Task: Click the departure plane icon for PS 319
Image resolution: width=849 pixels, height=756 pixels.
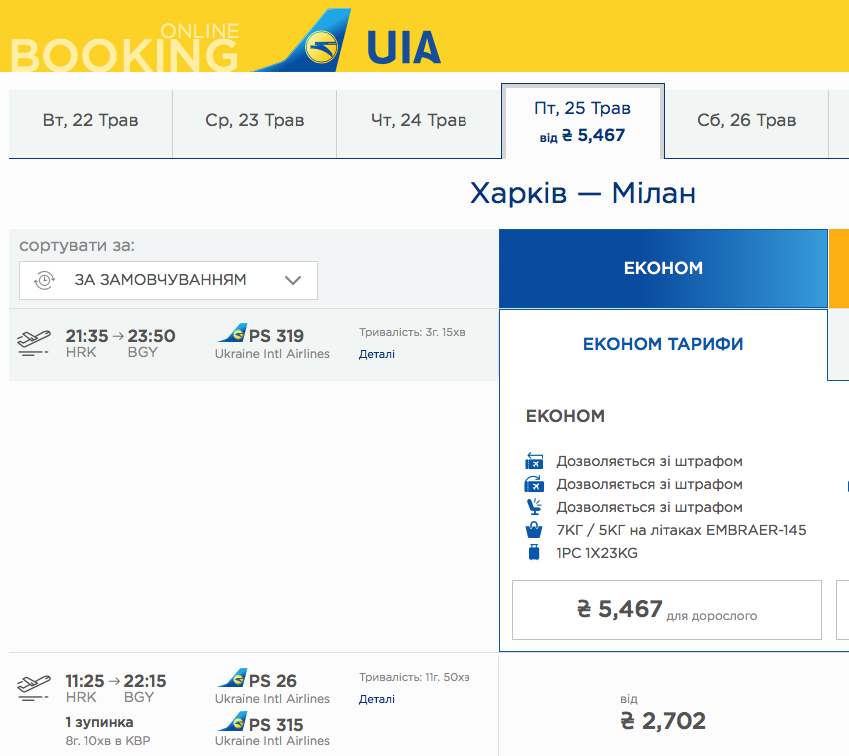Action: 33,343
